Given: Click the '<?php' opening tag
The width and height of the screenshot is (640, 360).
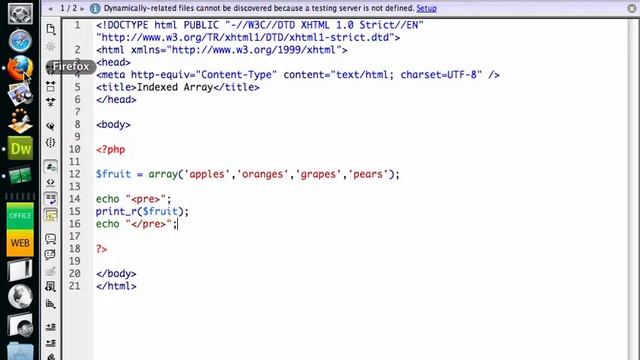Looking at the screenshot, I should click(x=110, y=149).
